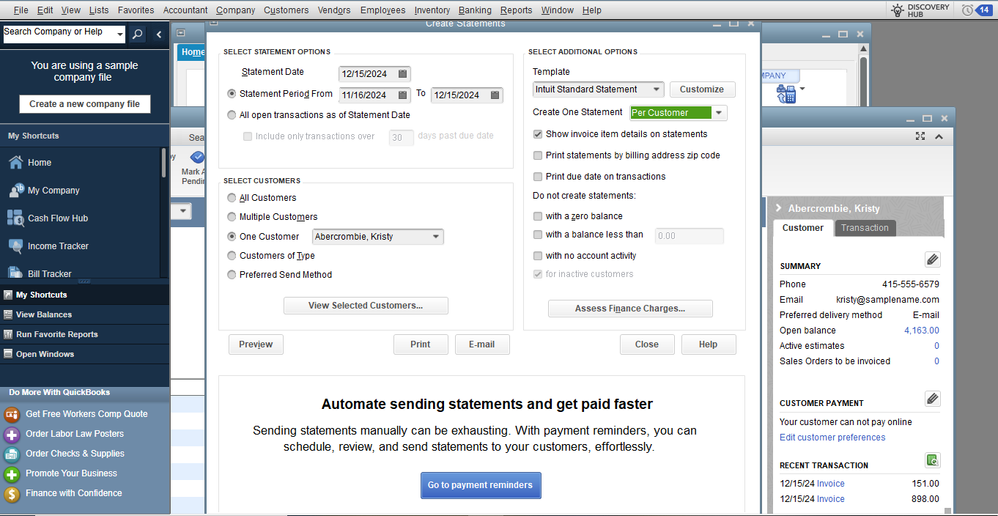Click calculator icon in Home window

tap(786, 94)
